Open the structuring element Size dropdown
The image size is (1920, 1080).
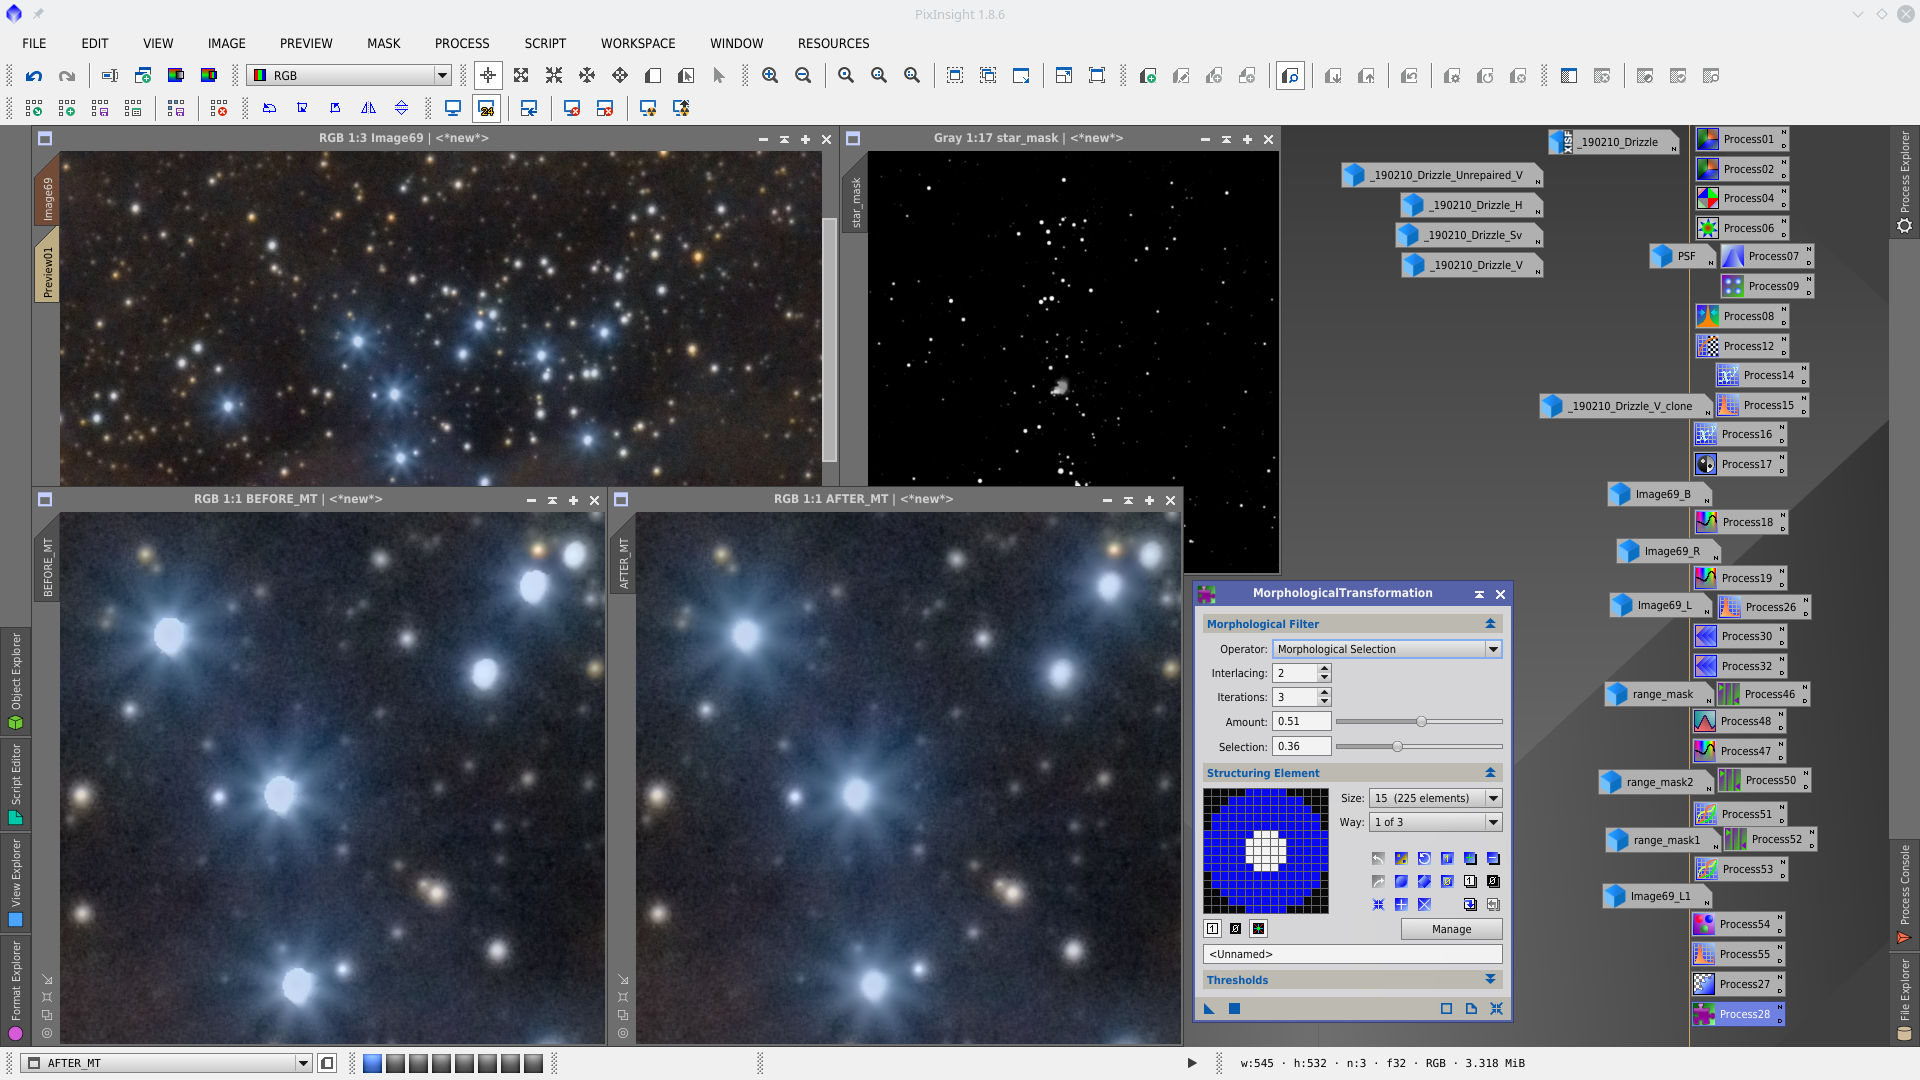coord(1434,798)
